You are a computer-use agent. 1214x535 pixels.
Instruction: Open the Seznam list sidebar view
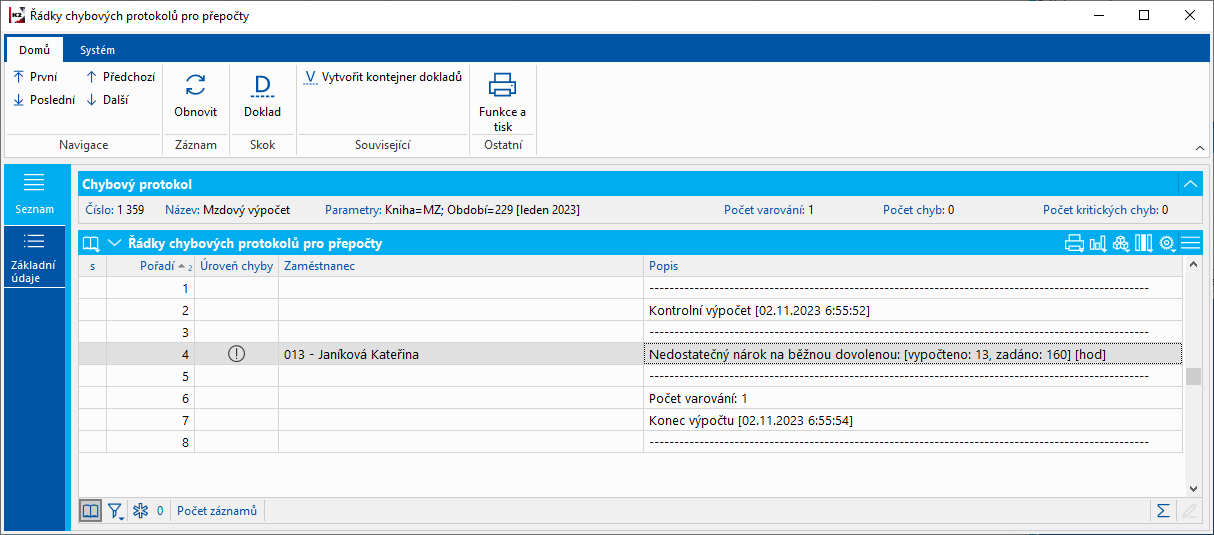(35, 194)
